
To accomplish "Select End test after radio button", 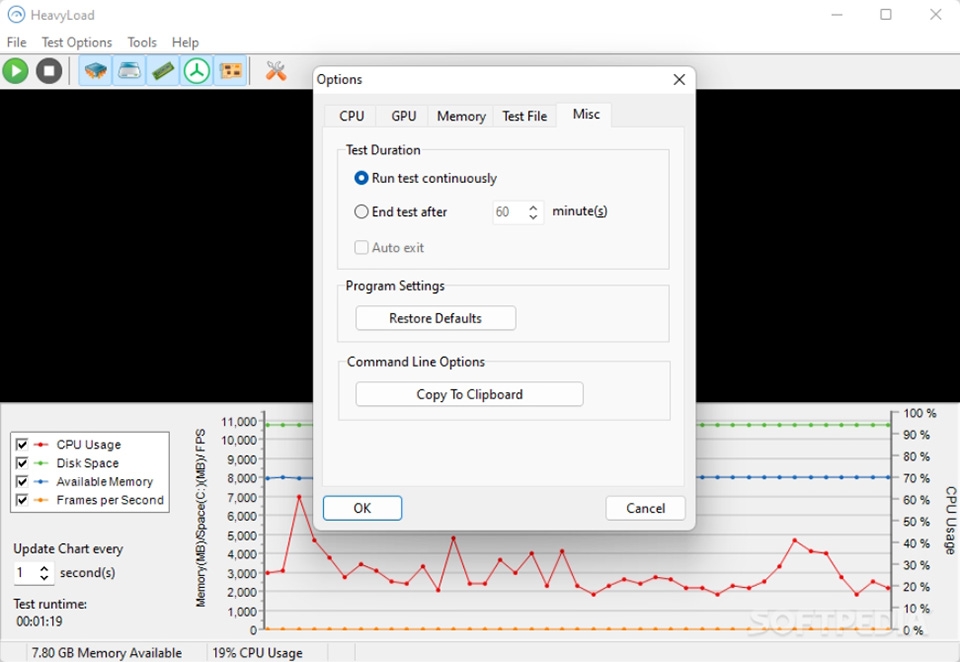I will click(361, 212).
